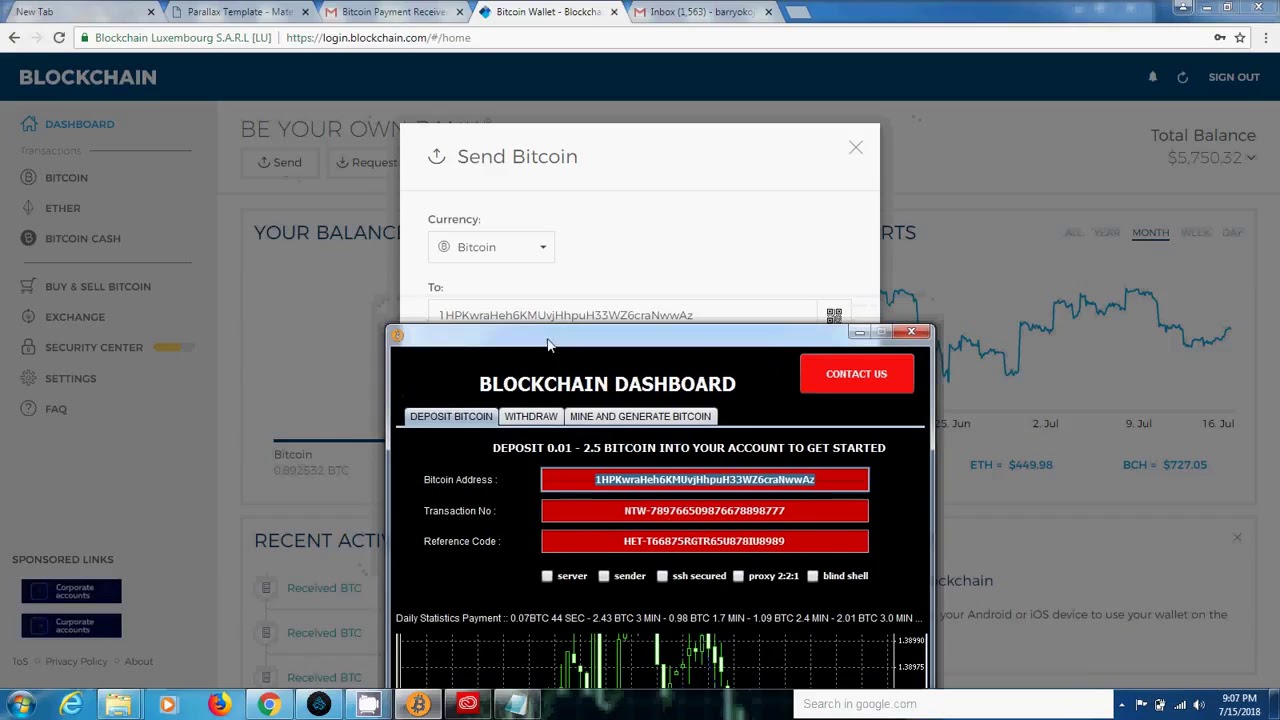Show hidden system tray icons
This screenshot has width=1280, height=720.
click(1122, 704)
